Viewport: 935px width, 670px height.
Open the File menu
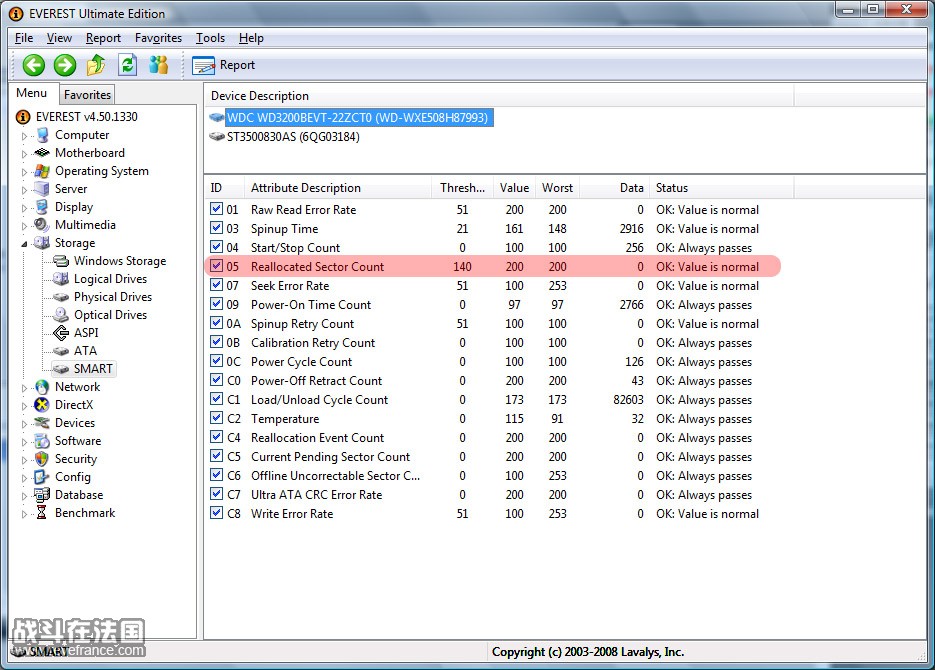point(24,38)
